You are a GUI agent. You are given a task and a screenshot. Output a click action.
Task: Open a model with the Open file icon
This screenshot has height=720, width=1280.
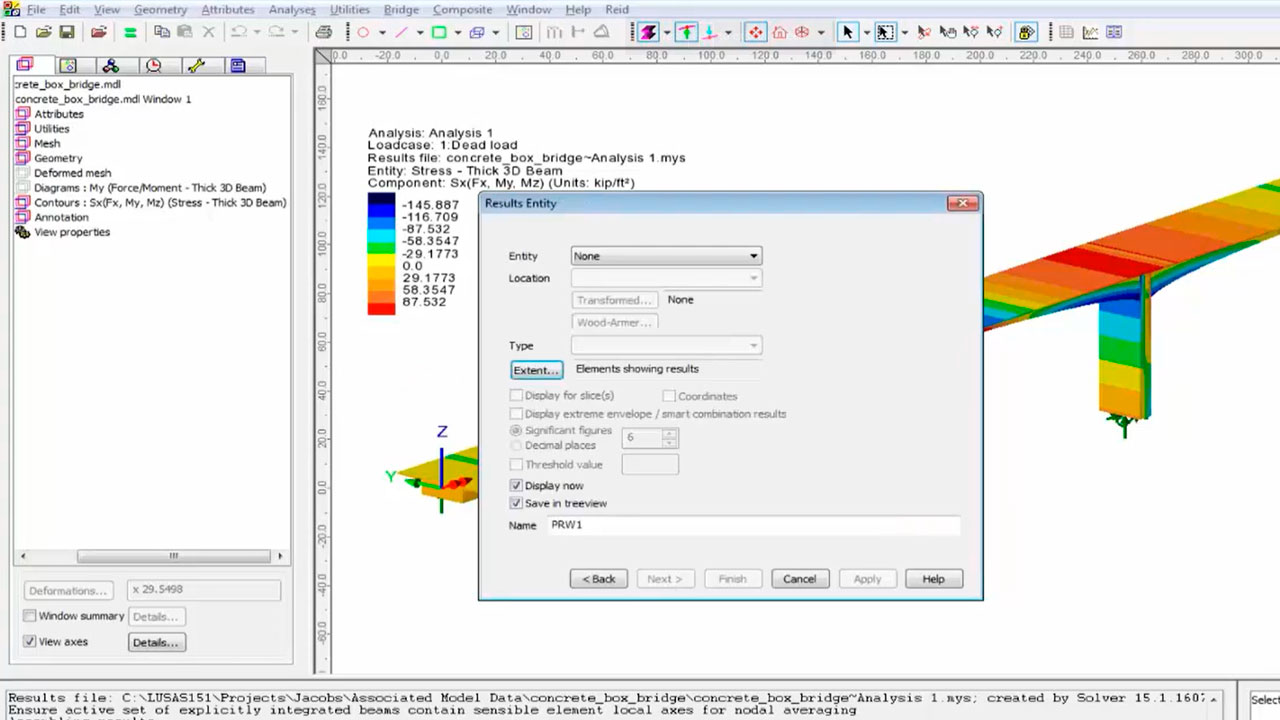pyautogui.click(x=42, y=32)
